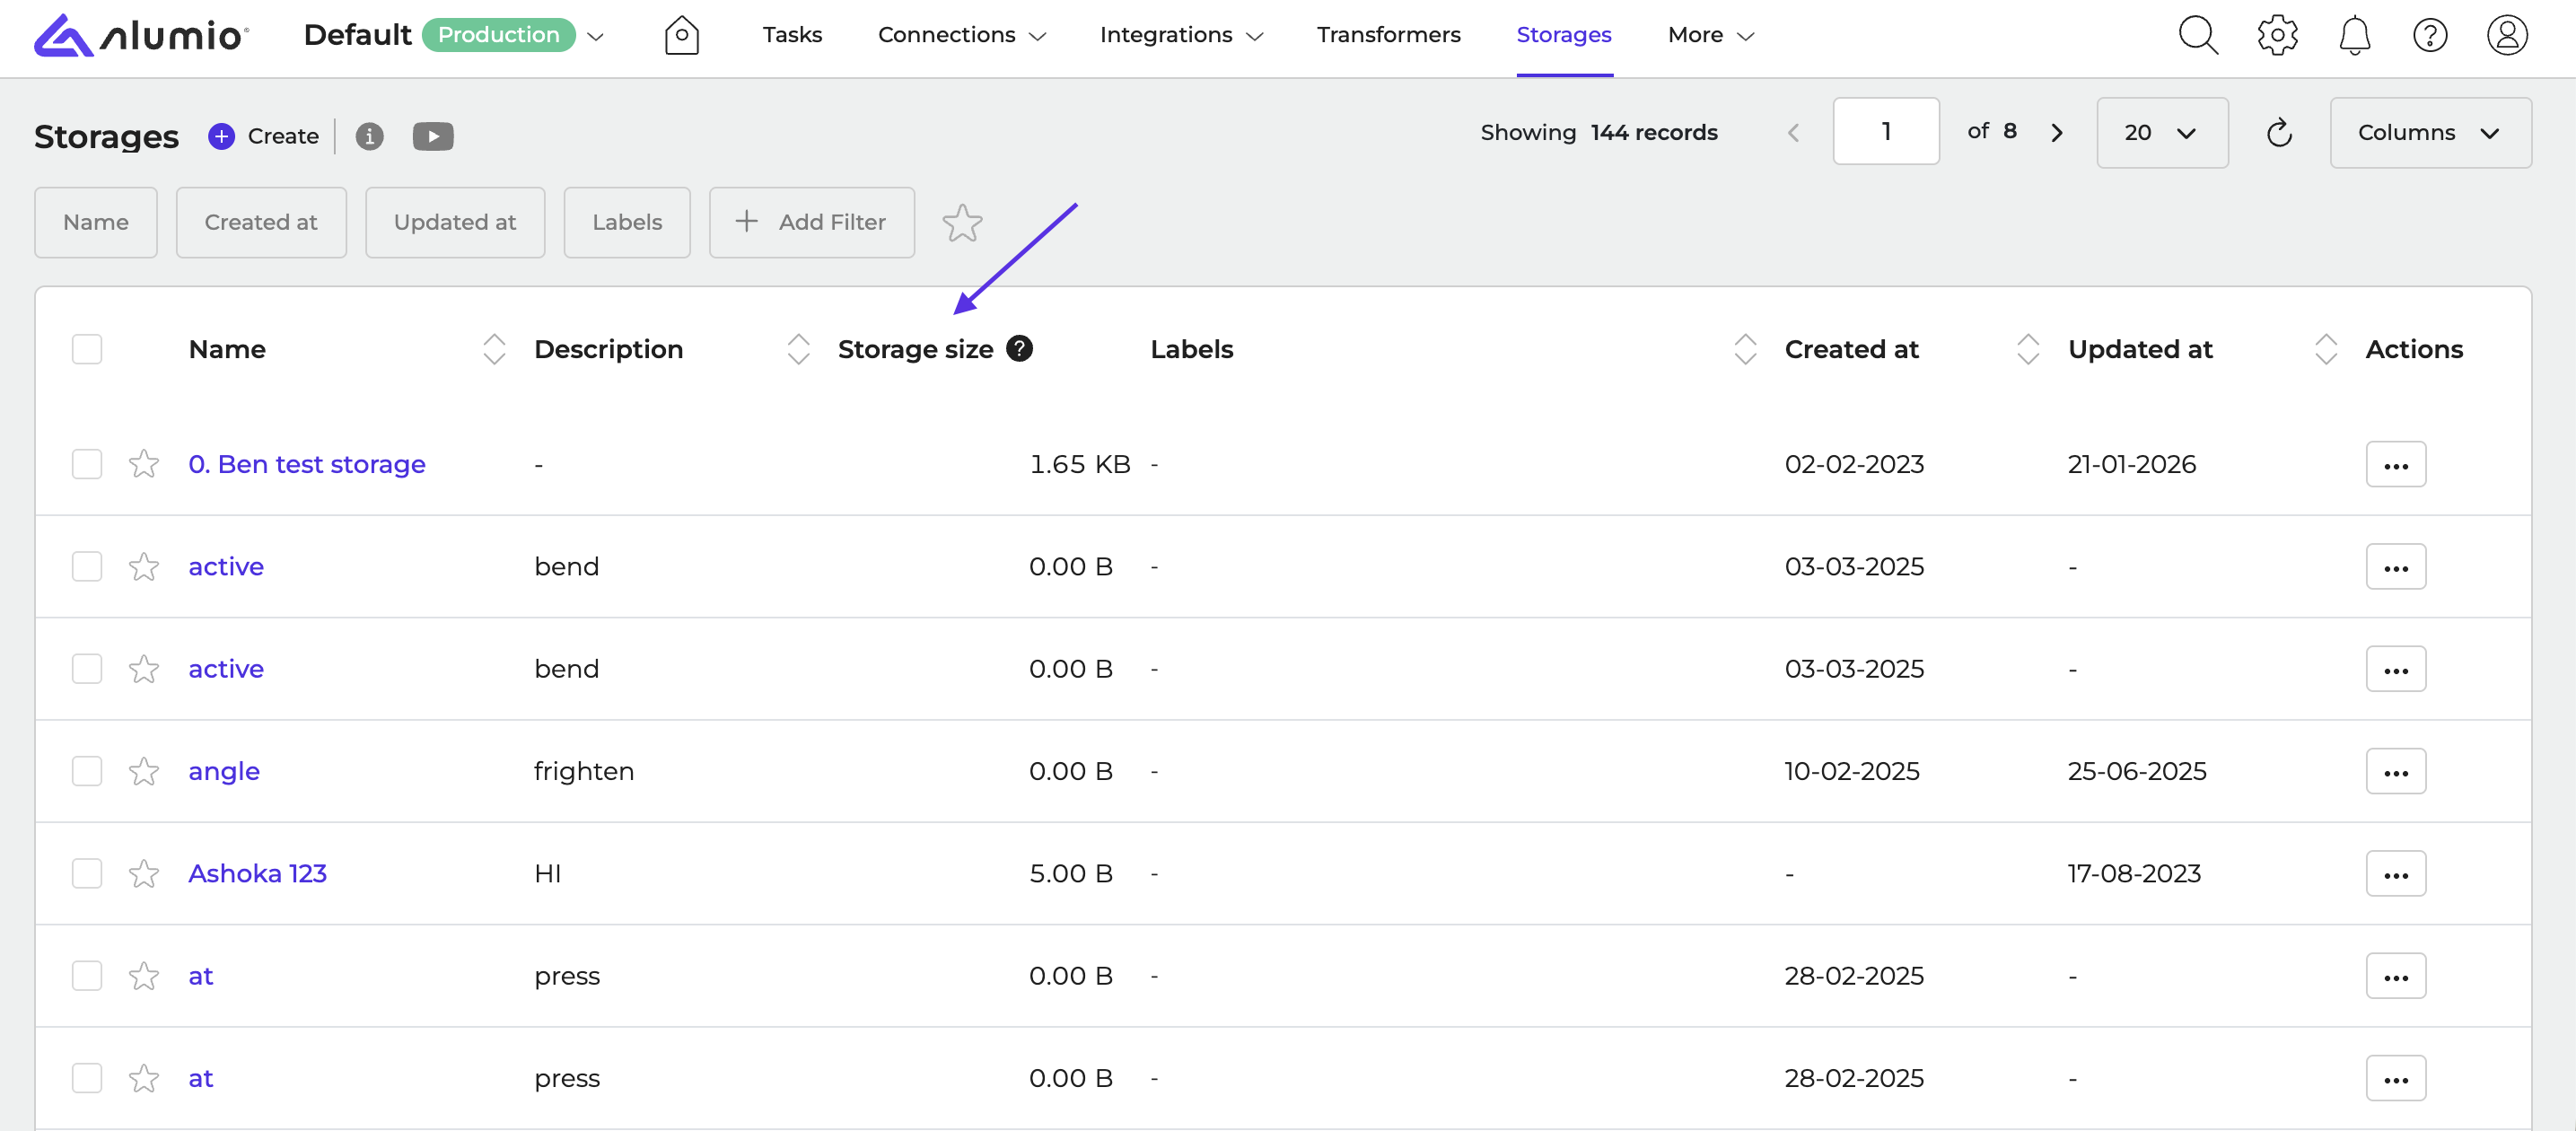Go to the Transformers tab
Image resolution: width=2576 pixels, height=1131 pixels.
pyautogui.click(x=1388, y=35)
